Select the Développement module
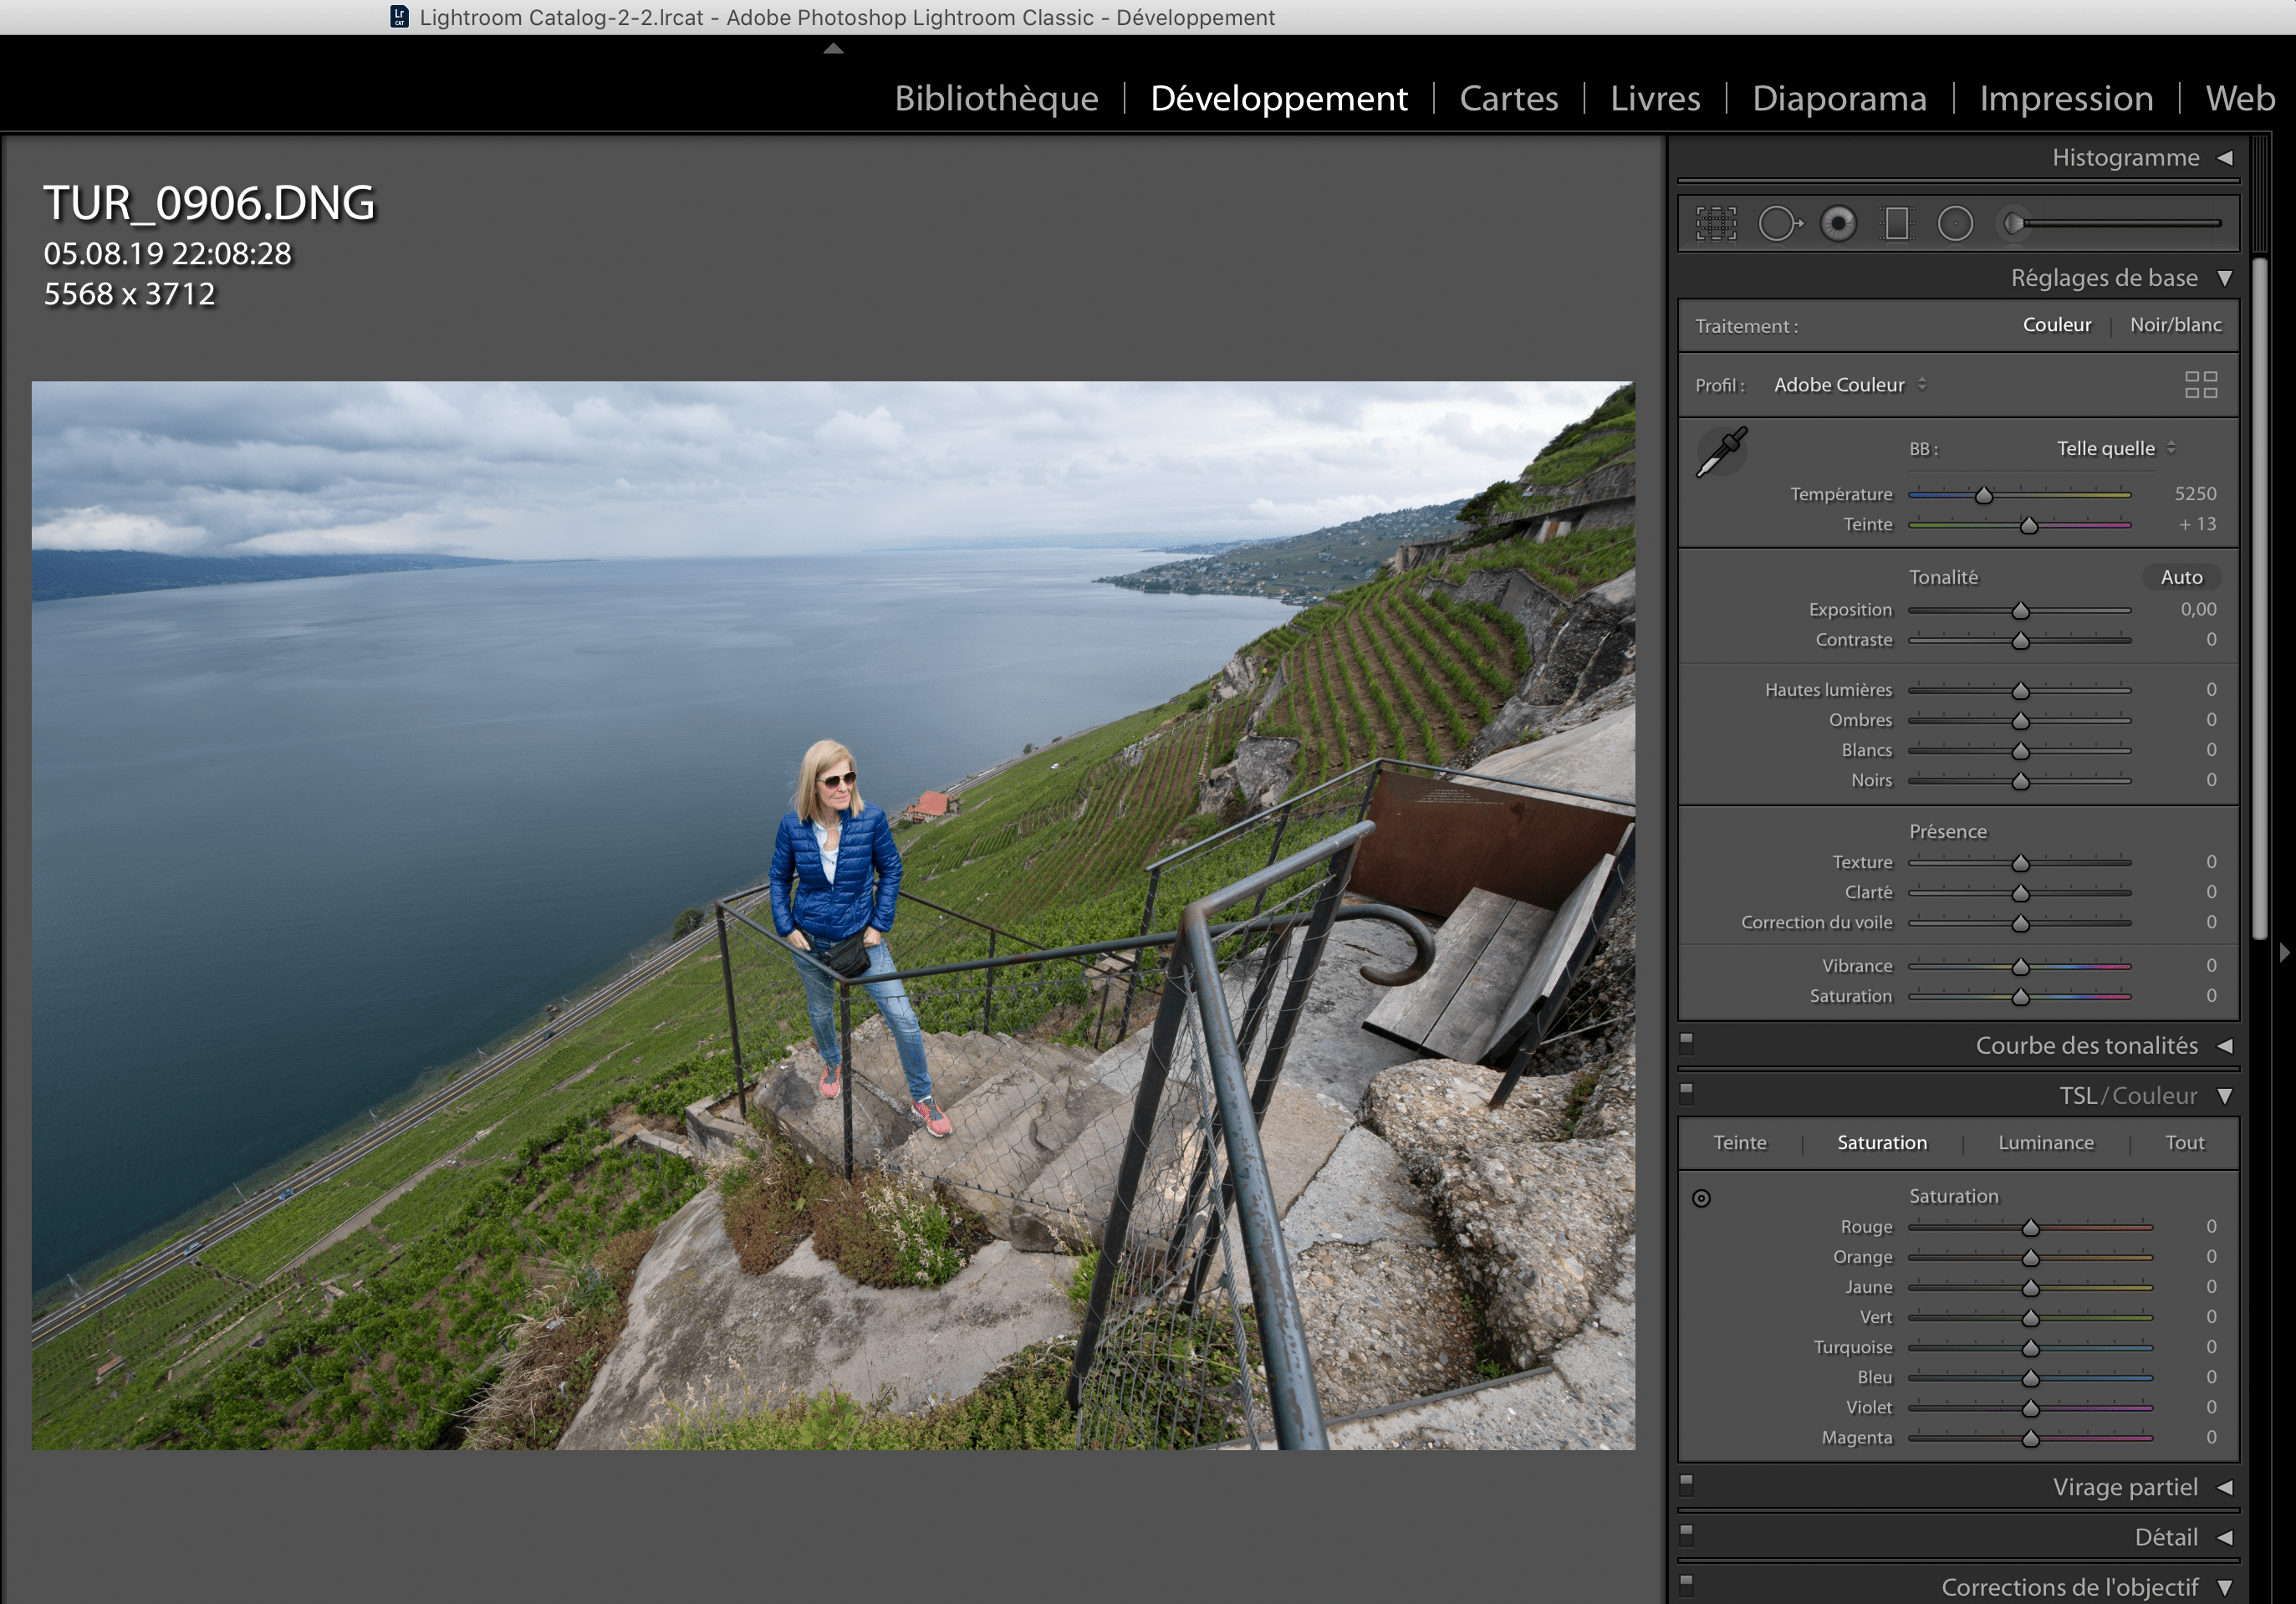Screen dimensions: 2296x1604 [x=1279, y=98]
